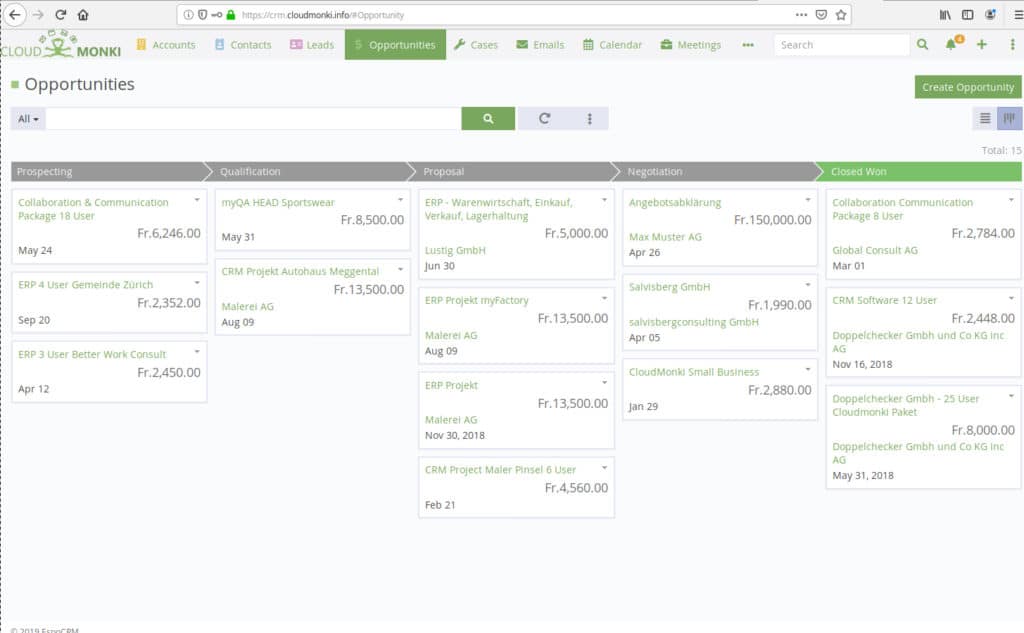Image resolution: width=1024 pixels, height=633 pixels.
Task: Expand menu on Collaboration & Communication Package 18 User card
Action: 197,199
